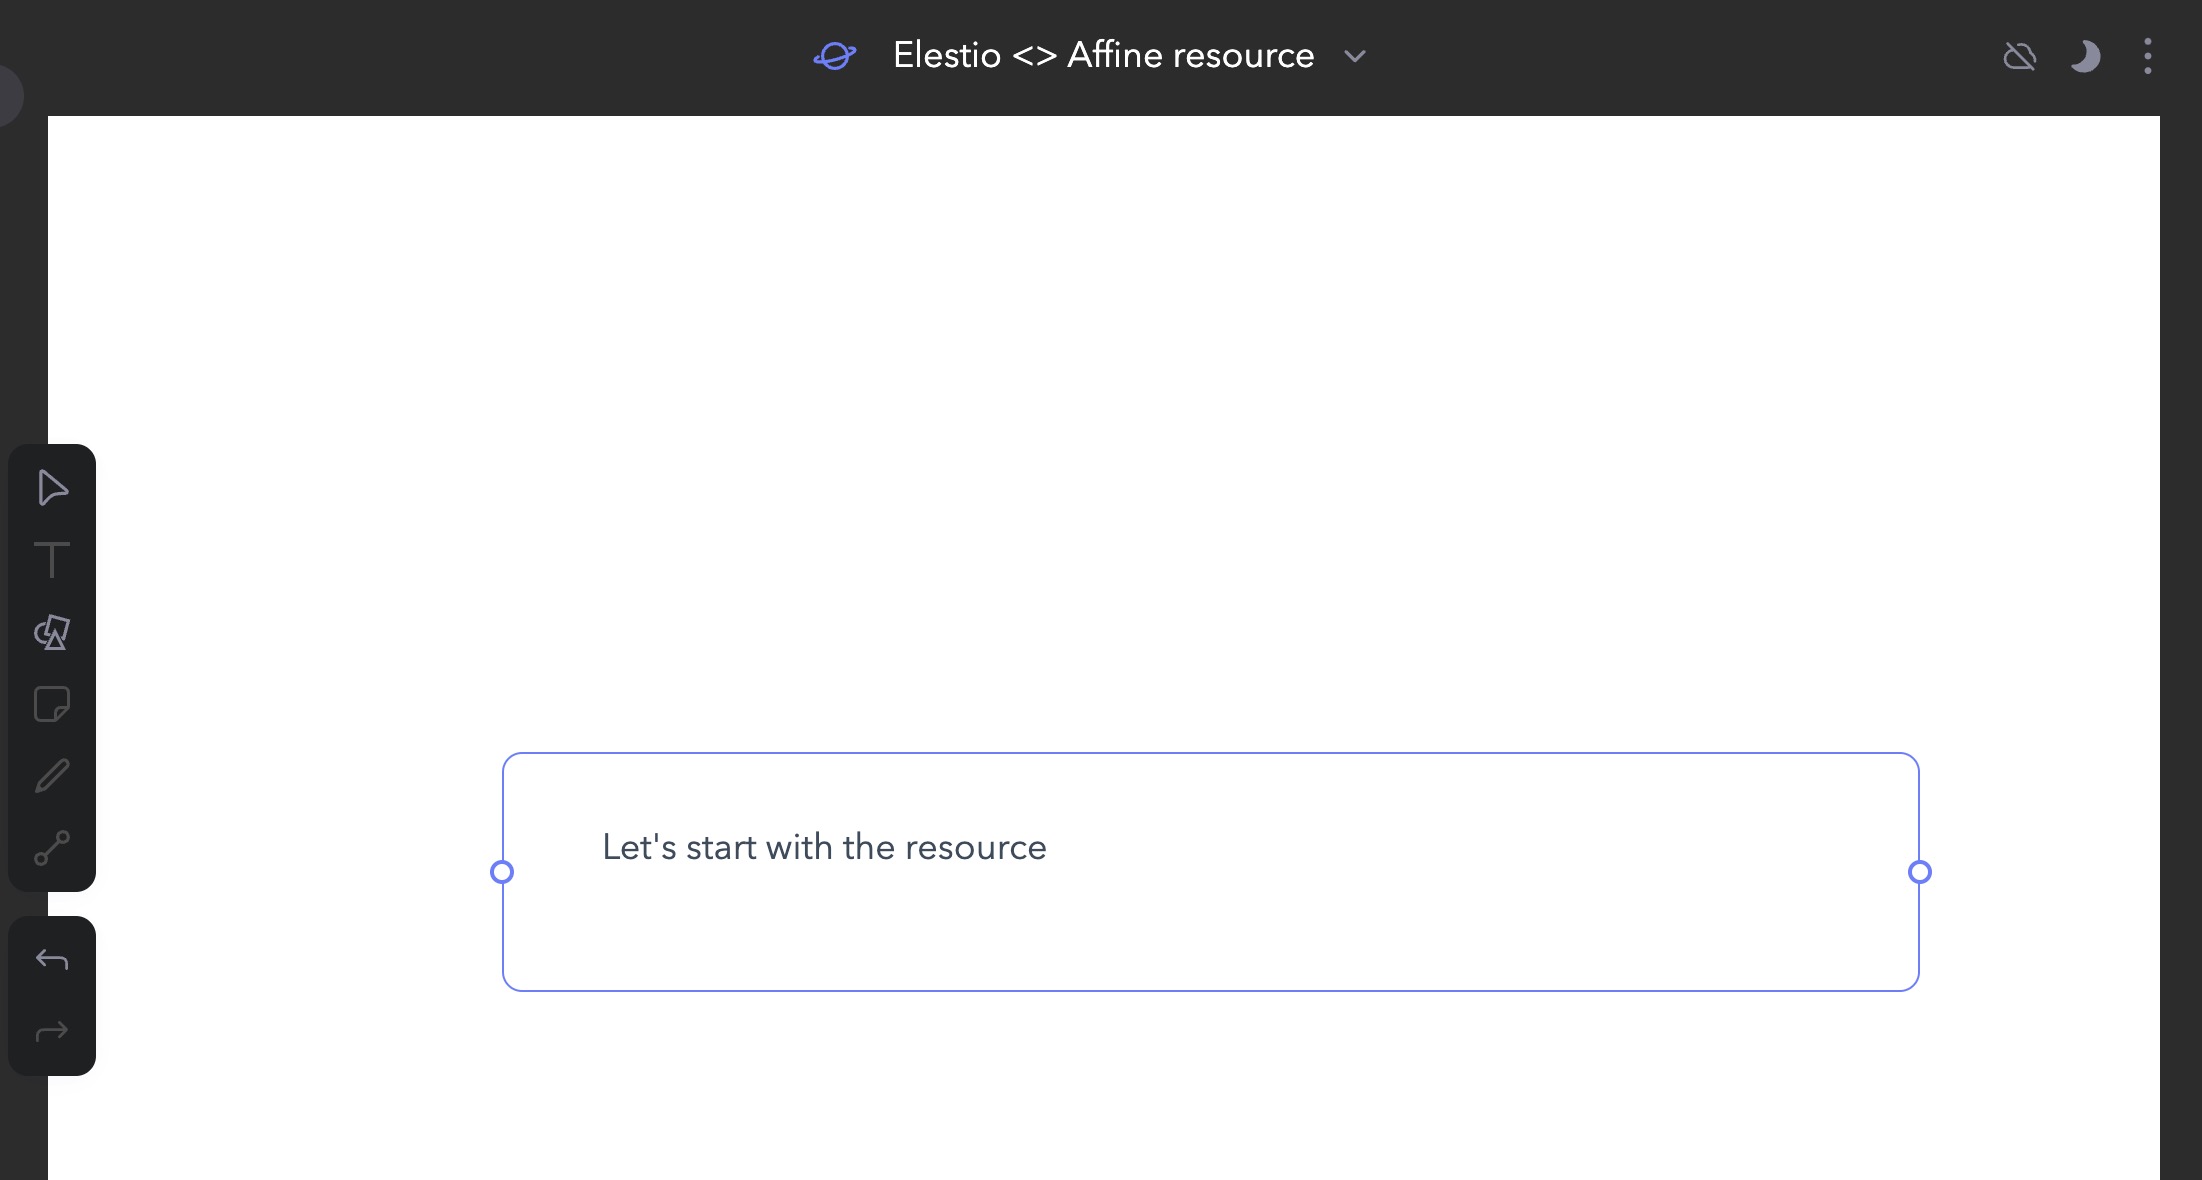Image resolution: width=2202 pixels, height=1180 pixels.
Task: Toggle dark mode with the moon icon
Action: 2086,56
